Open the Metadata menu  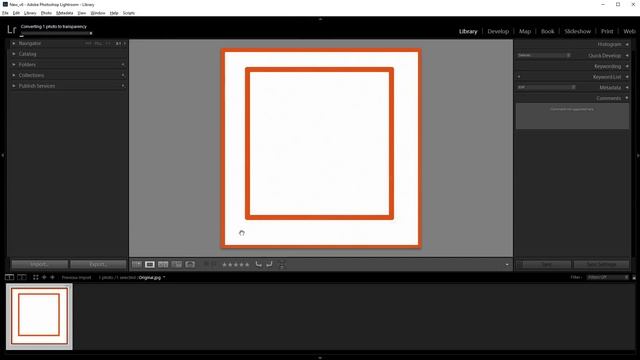click(64, 13)
